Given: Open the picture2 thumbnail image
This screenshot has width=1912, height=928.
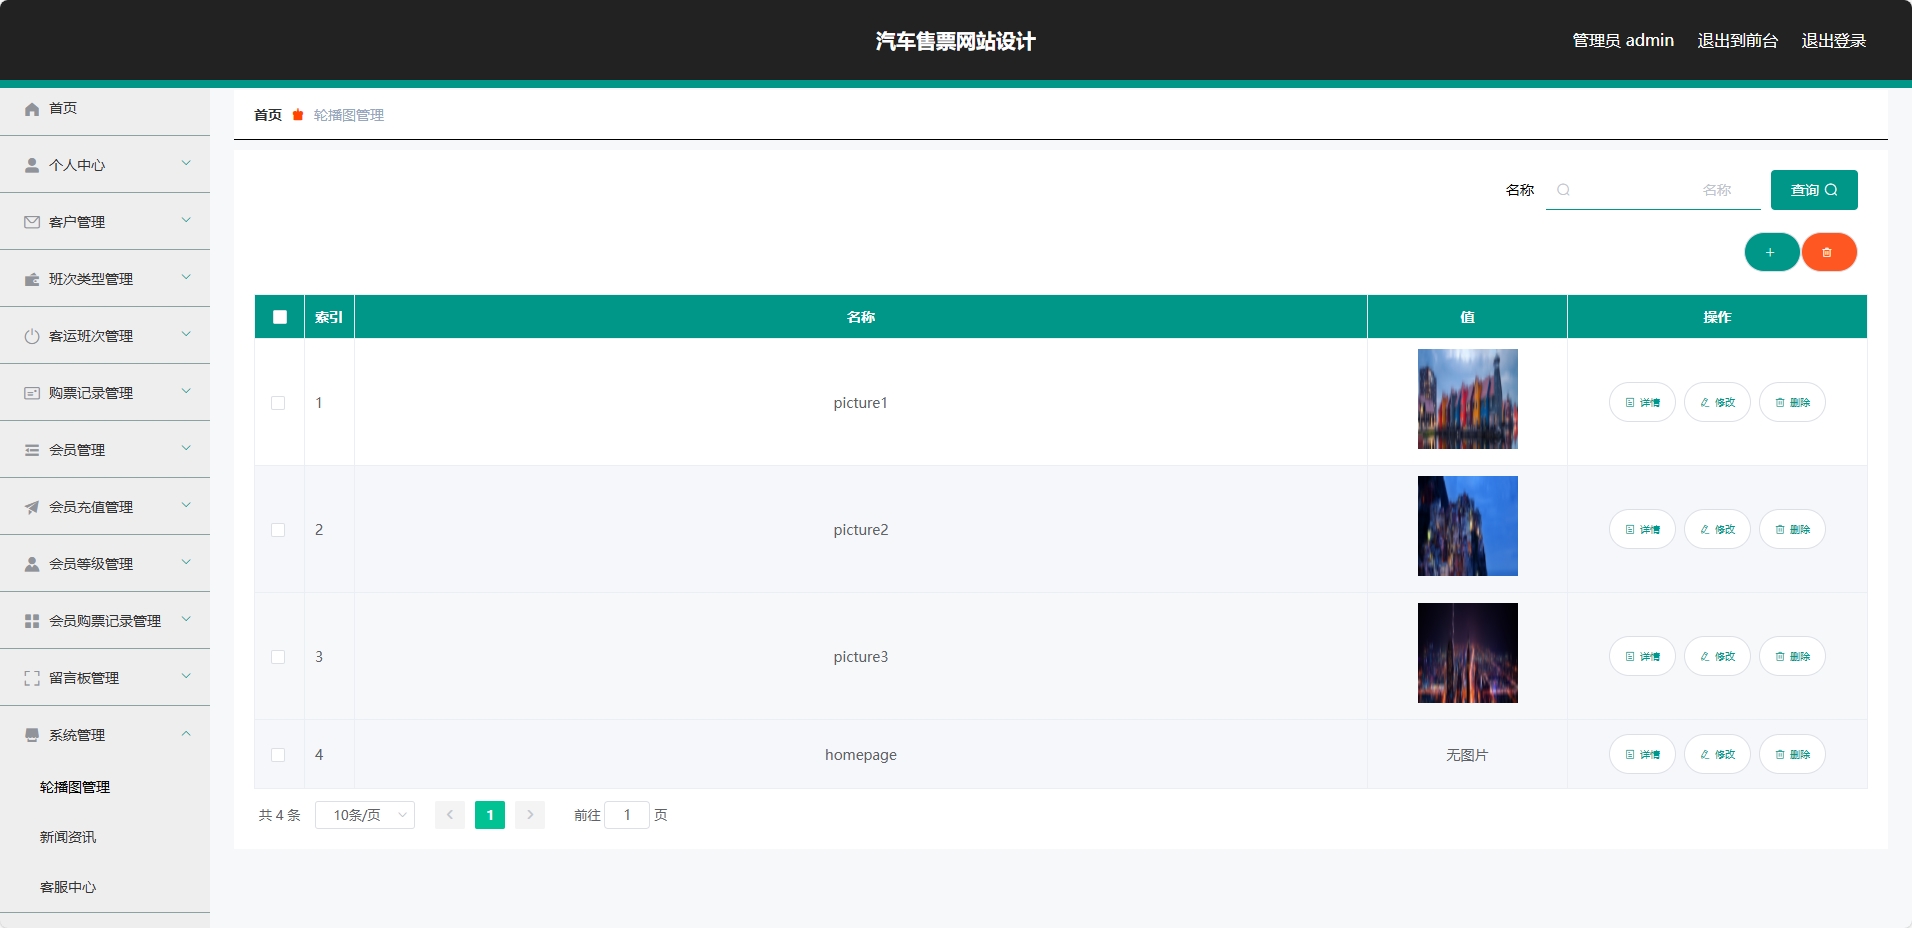Looking at the screenshot, I should coord(1467,526).
